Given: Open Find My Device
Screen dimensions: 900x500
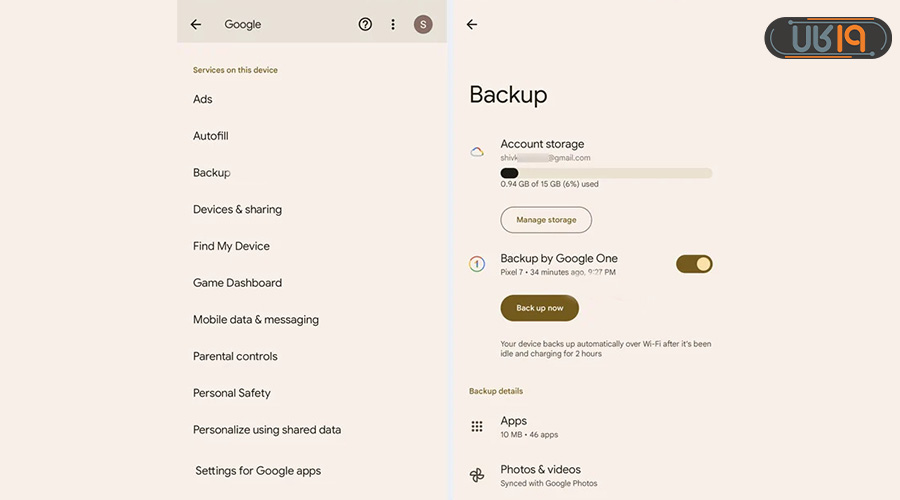Looking at the screenshot, I should [231, 246].
